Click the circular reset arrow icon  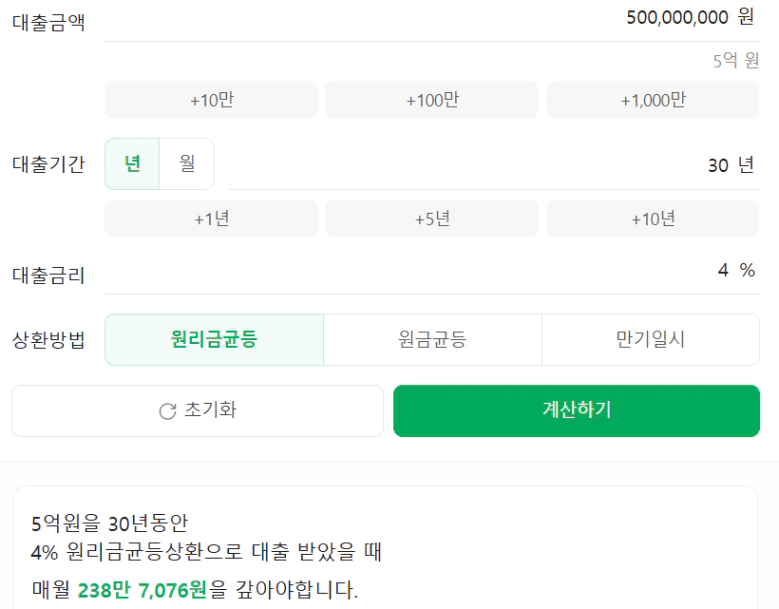(x=167, y=412)
